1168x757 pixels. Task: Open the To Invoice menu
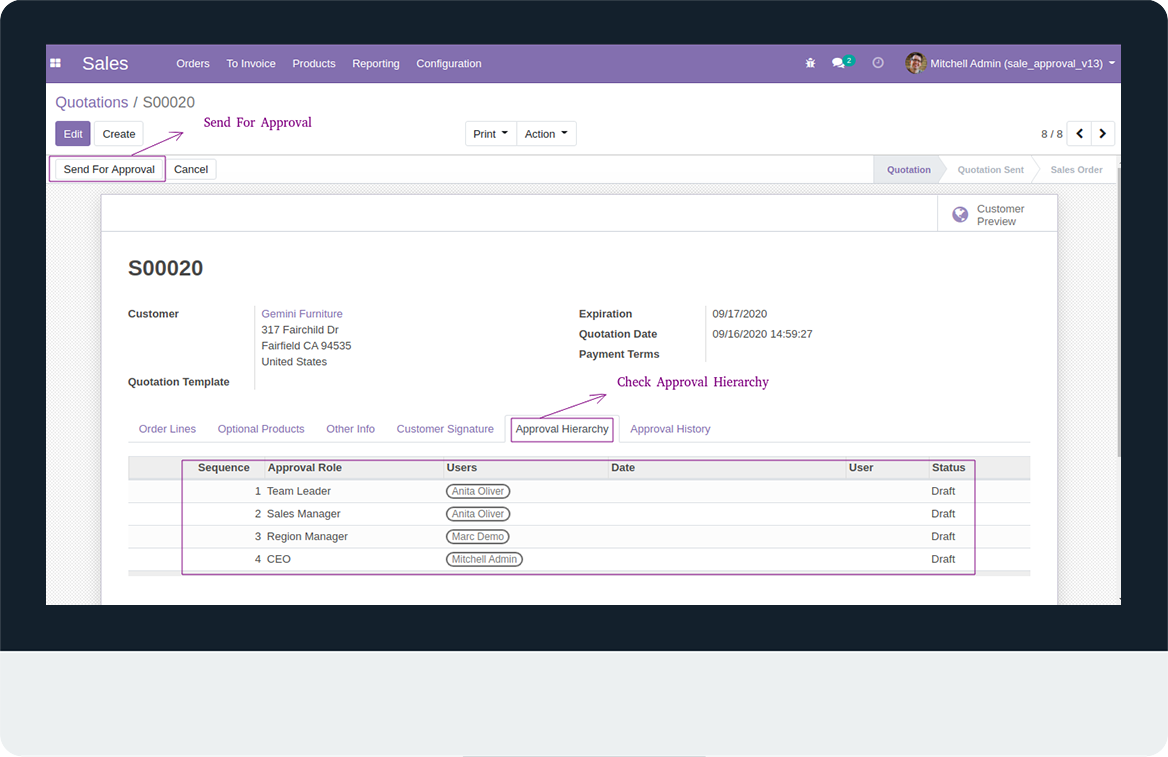click(251, 63)
